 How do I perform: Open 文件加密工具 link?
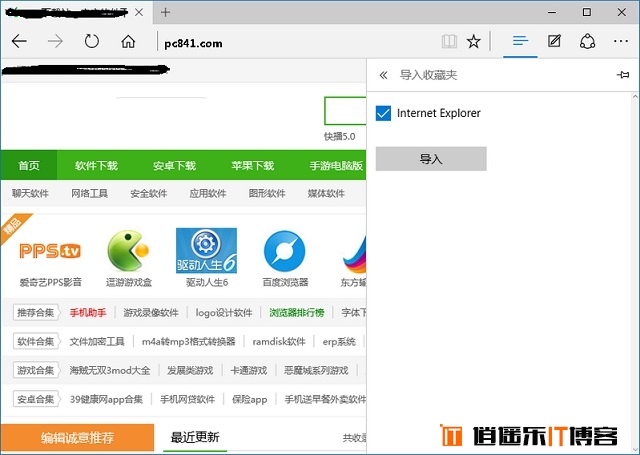click(x=97, y=341)
